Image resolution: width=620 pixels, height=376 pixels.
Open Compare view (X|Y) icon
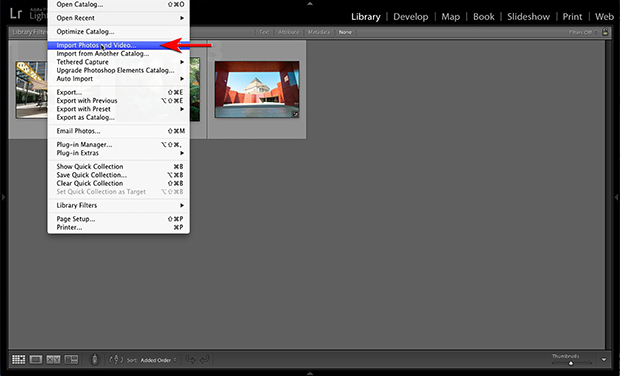point(53,359)
